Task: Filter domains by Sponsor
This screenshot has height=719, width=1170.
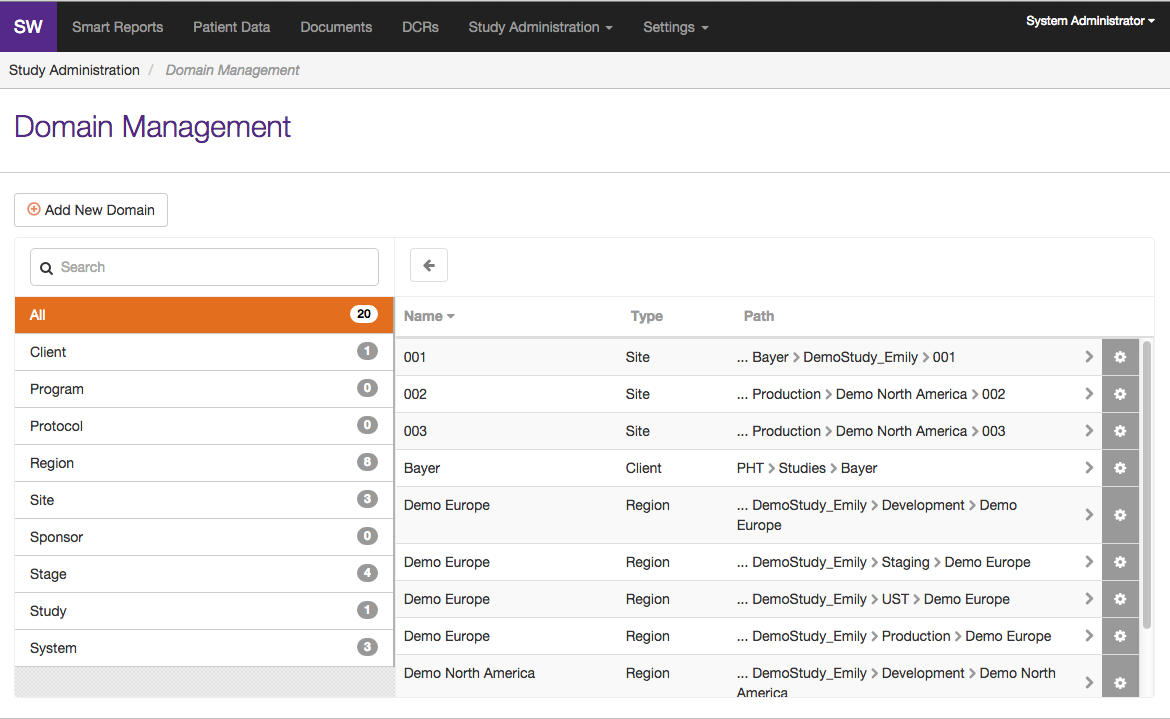Action: pyautogui.click(x=204, y=537)
